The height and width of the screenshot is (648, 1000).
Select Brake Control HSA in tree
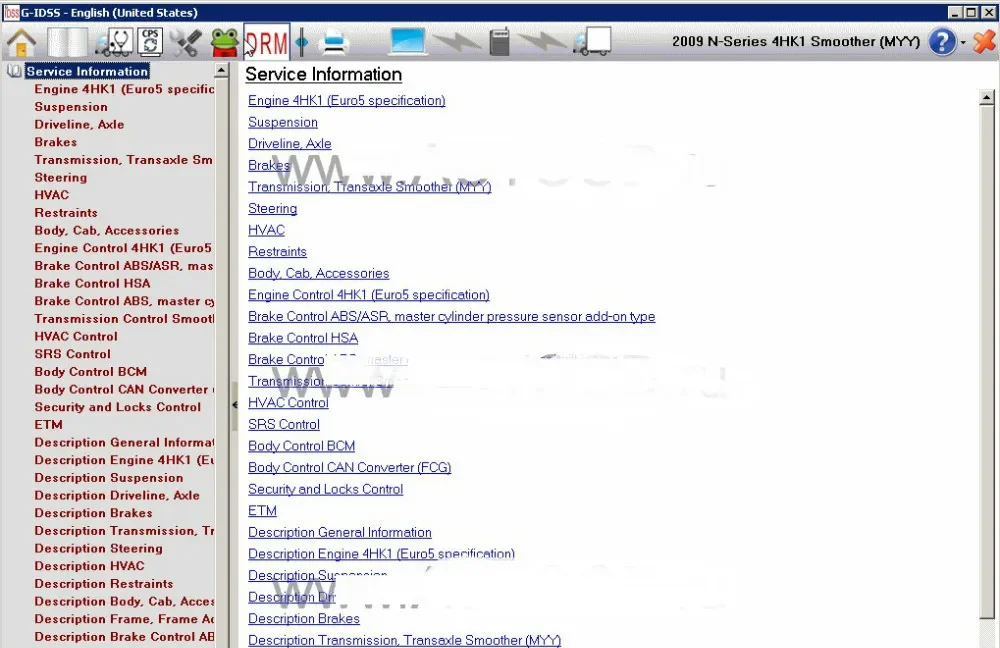[92, 283]
